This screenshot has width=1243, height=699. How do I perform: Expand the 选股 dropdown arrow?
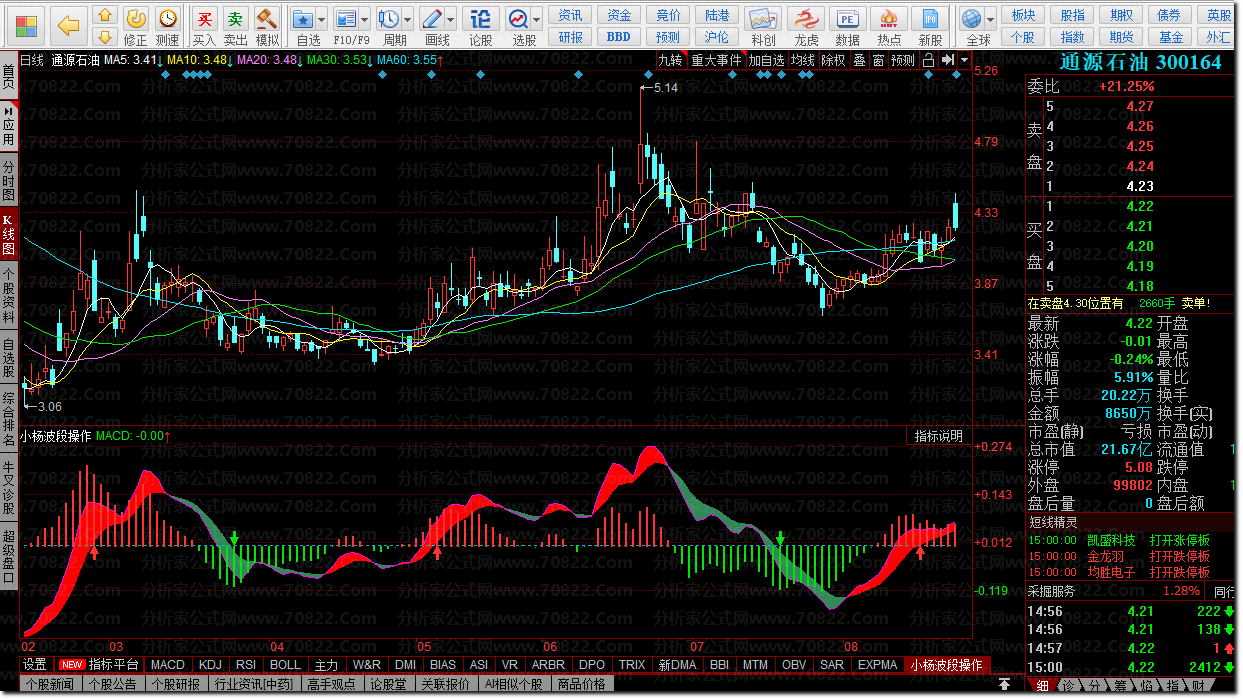click(537, 19)
